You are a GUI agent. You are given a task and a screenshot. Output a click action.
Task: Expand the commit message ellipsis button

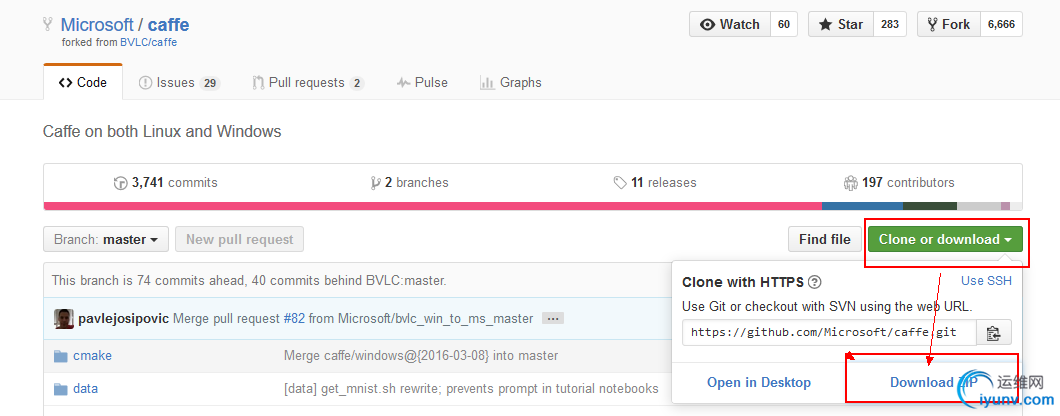(x=552, y=319)
